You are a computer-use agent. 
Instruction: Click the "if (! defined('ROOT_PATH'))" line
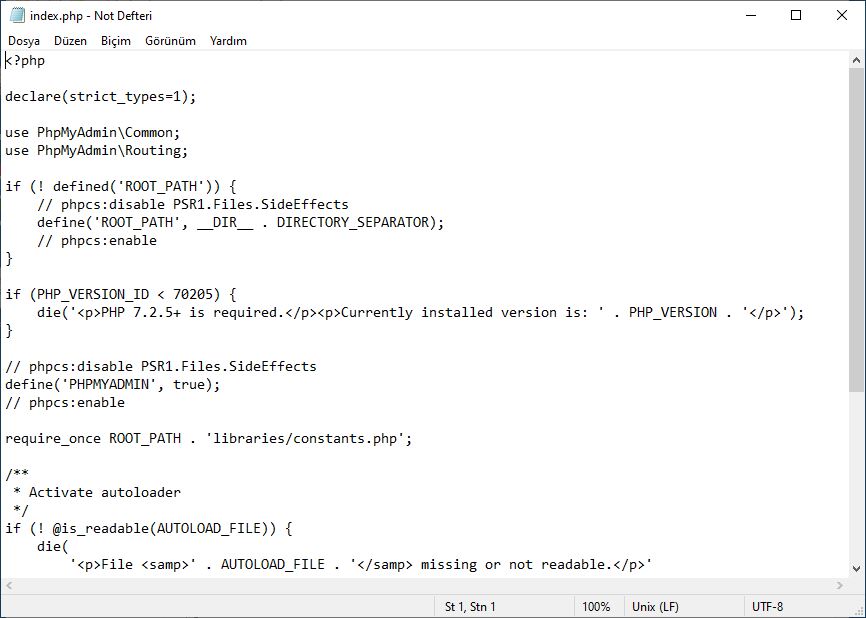click(121, 186)
